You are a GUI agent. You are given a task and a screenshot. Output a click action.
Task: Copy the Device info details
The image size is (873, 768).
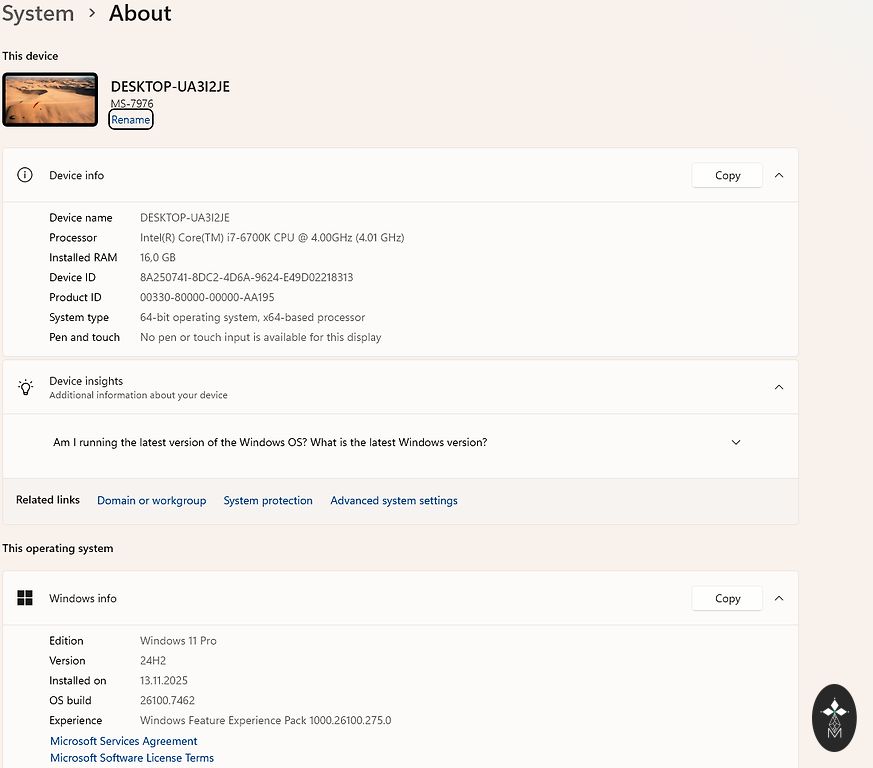(727, 175)
